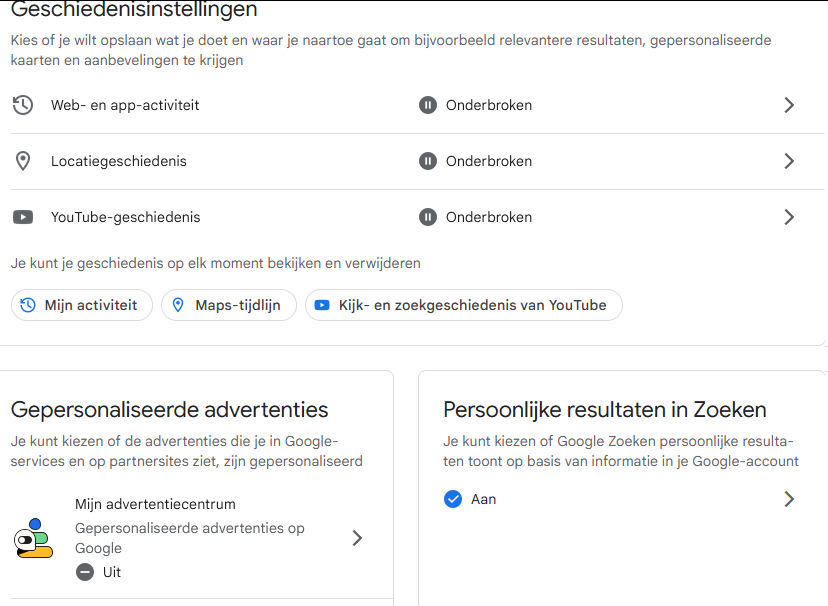
Task: Click the Mijn advertentiecentrum colorful illustration icon
Action: [x=33, y=538]
